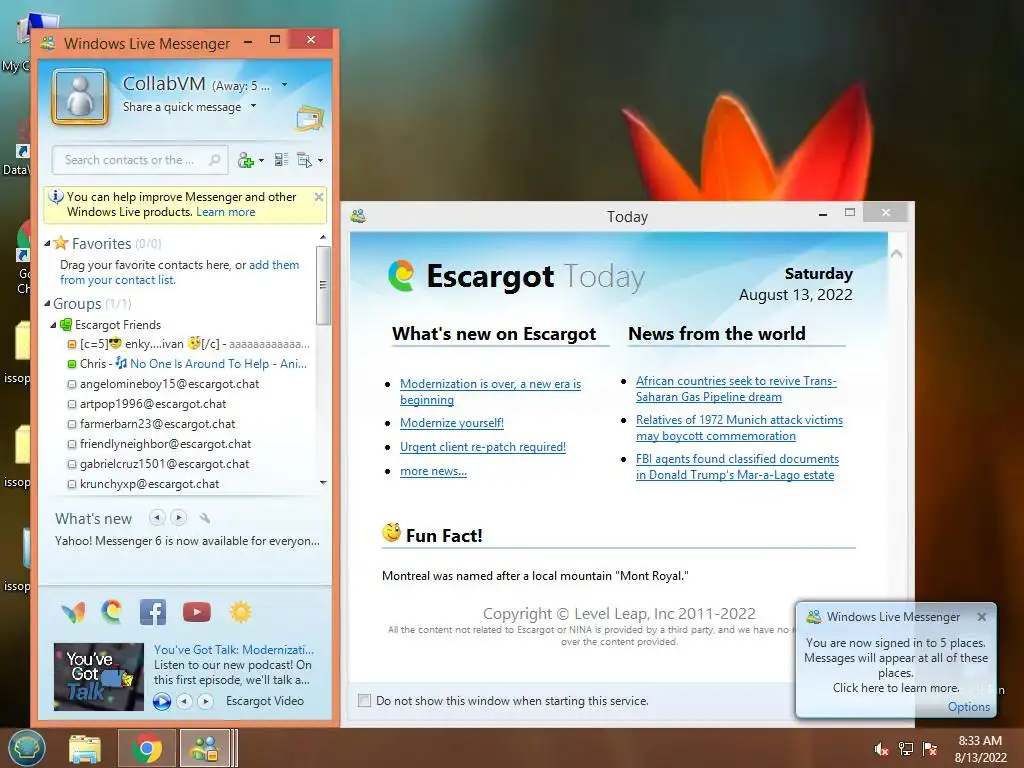Open the Escargot icon in bottom bar
Viewport: 1024px width, 768px height.
112,612
